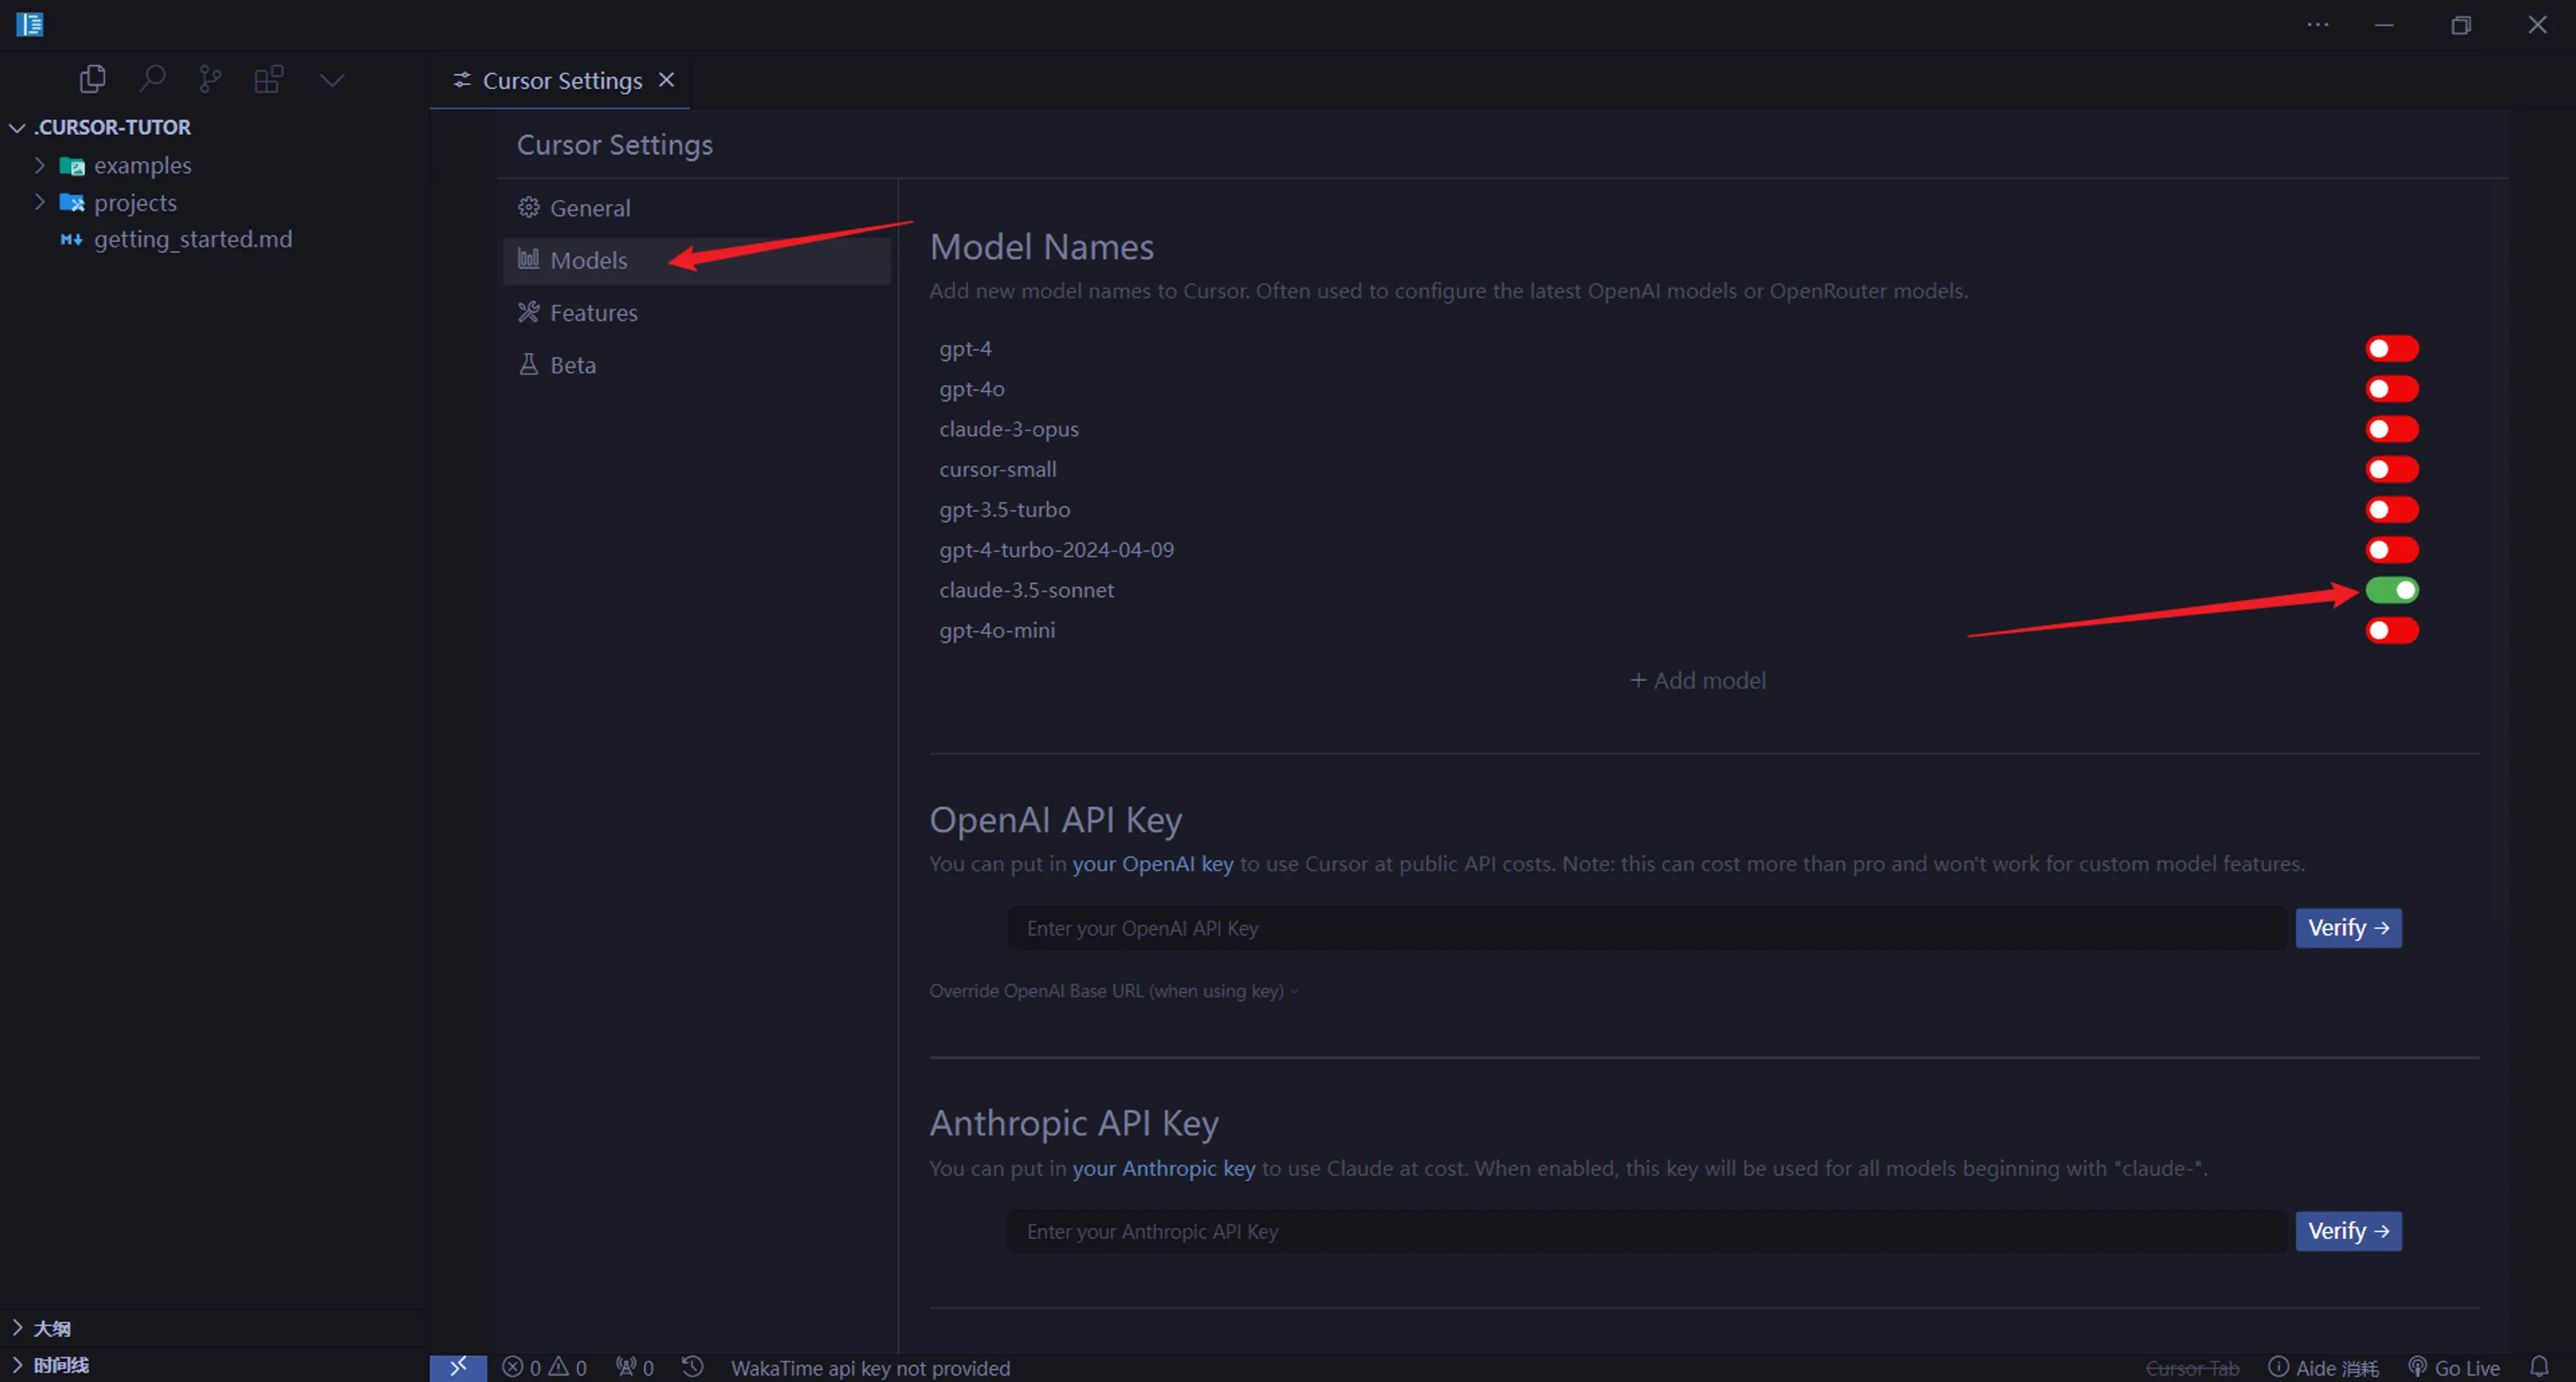Click the Go Live broadcast icon

(2418, 1367)
